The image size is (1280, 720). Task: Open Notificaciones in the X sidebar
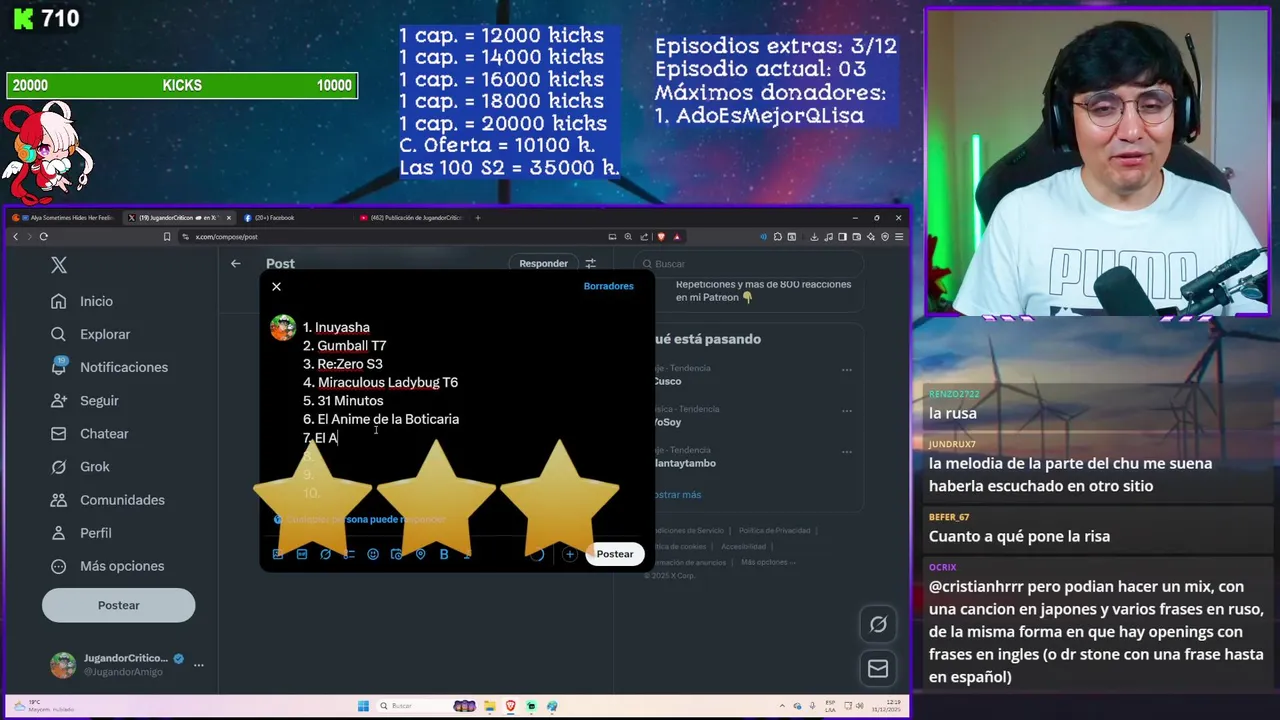(109, 367)
